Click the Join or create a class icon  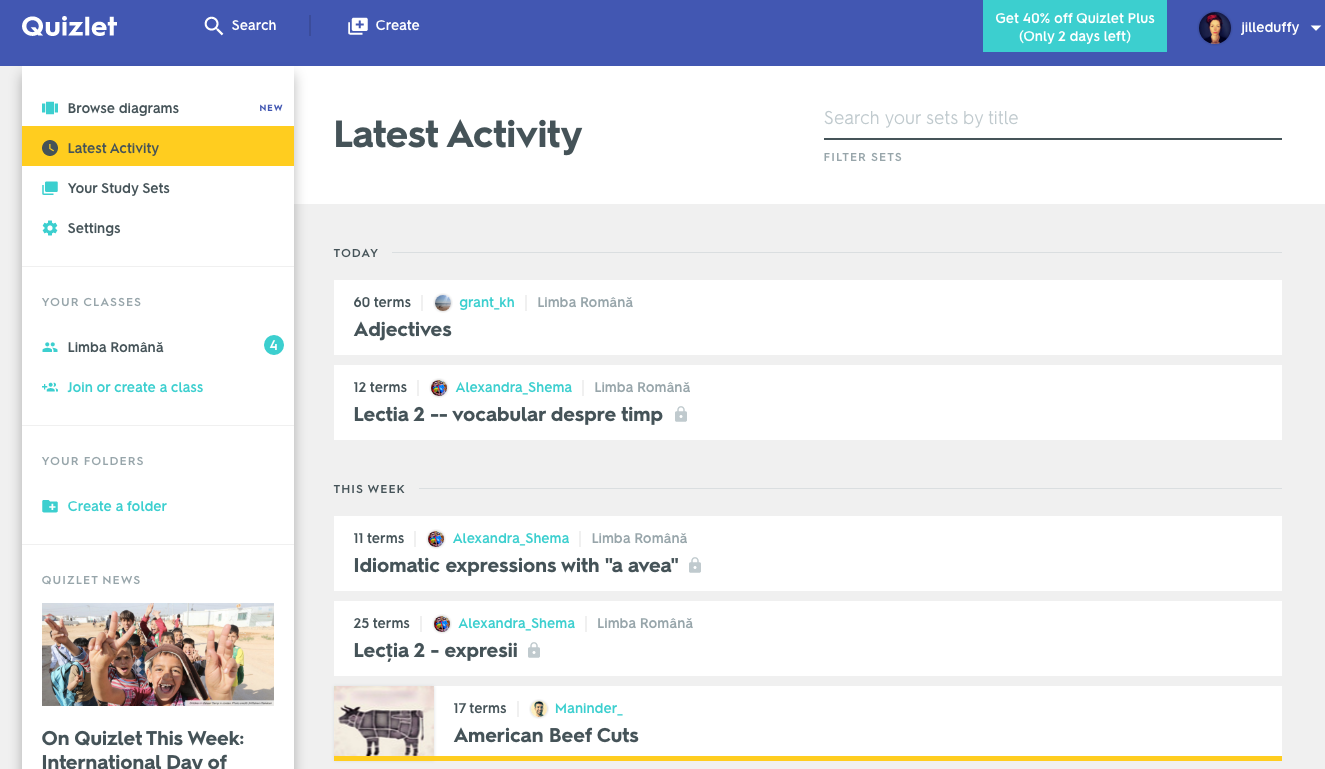coord(50,387)
